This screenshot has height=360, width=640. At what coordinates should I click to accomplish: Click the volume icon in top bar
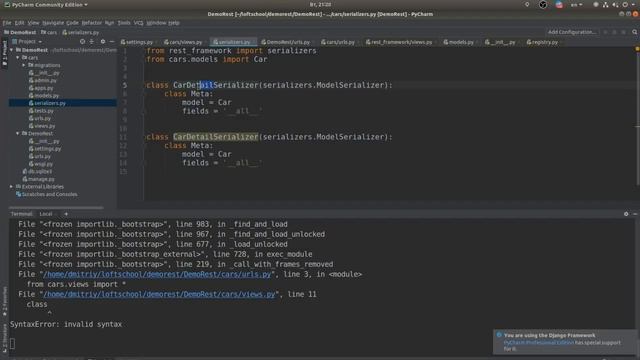coord(615,4)
